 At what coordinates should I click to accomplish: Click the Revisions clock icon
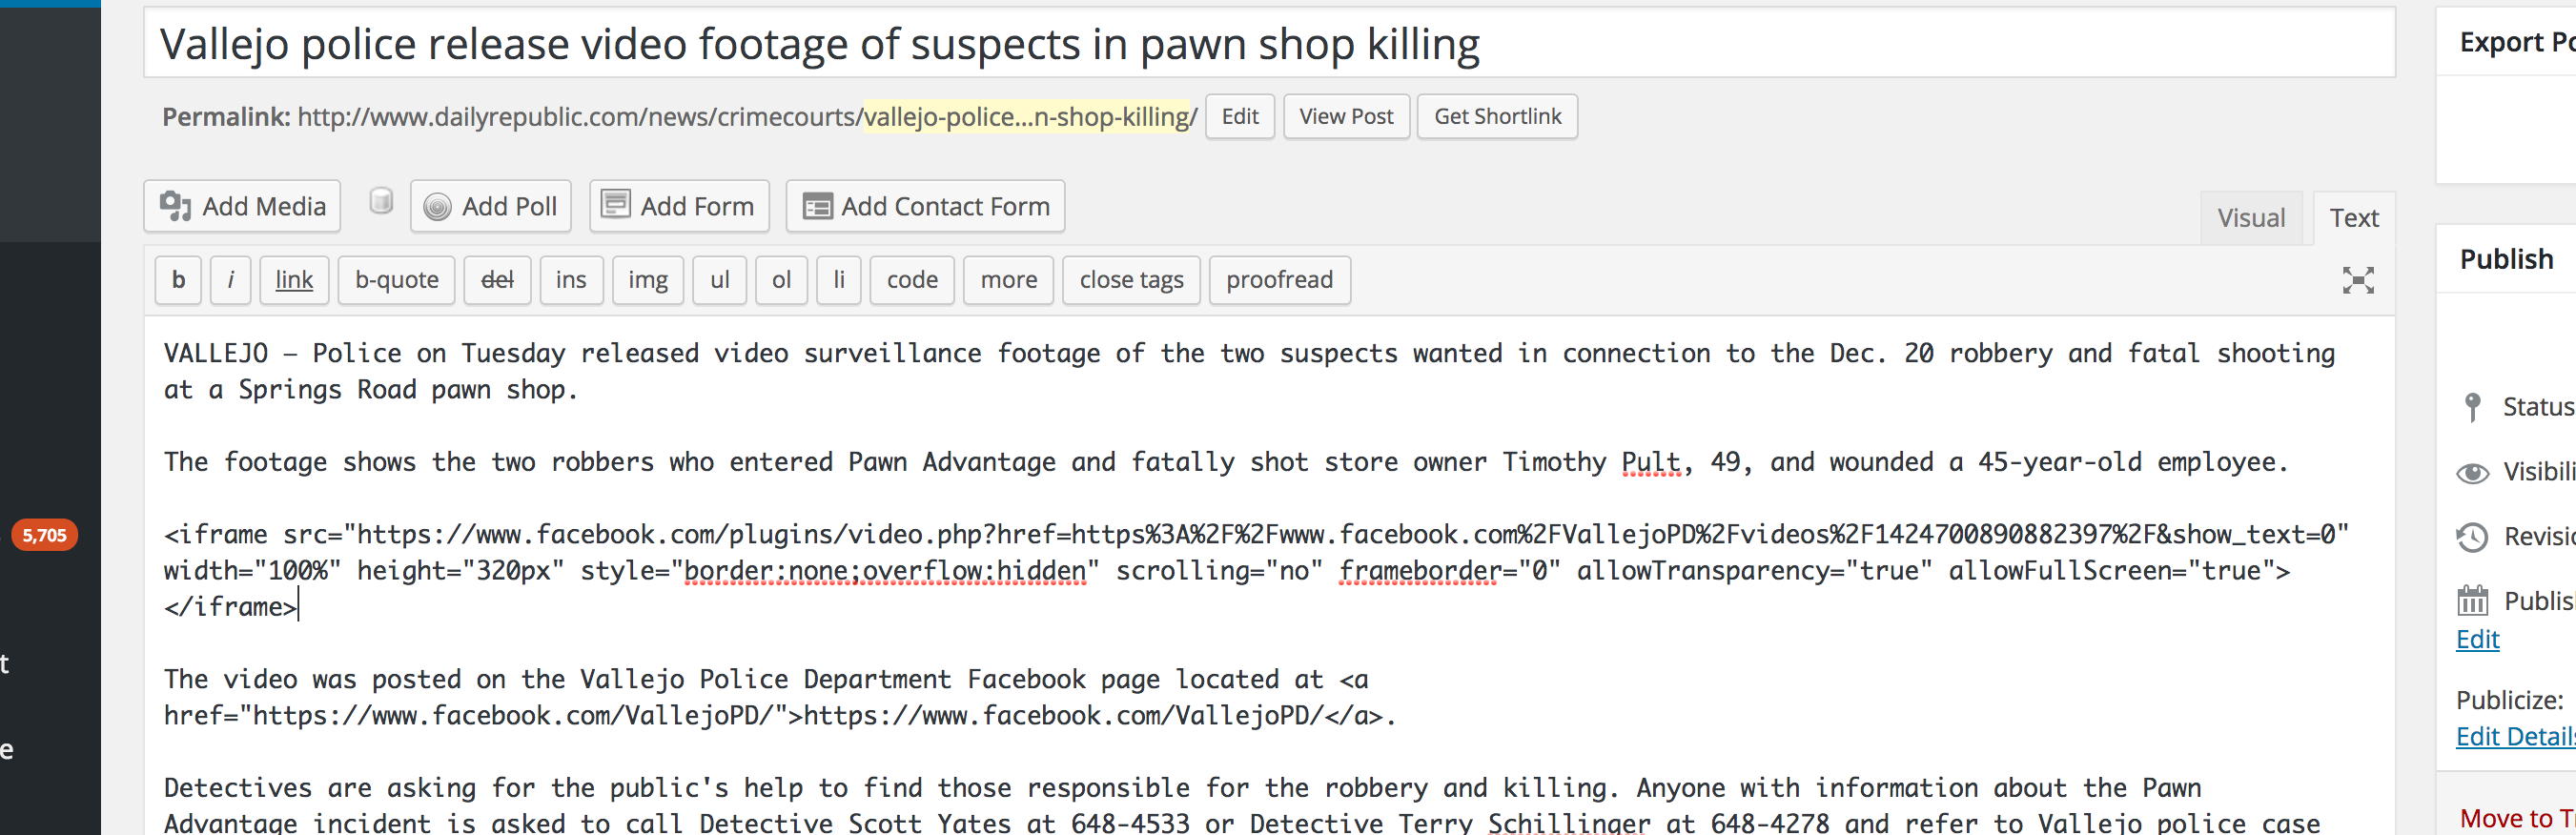click(2472, 537)
